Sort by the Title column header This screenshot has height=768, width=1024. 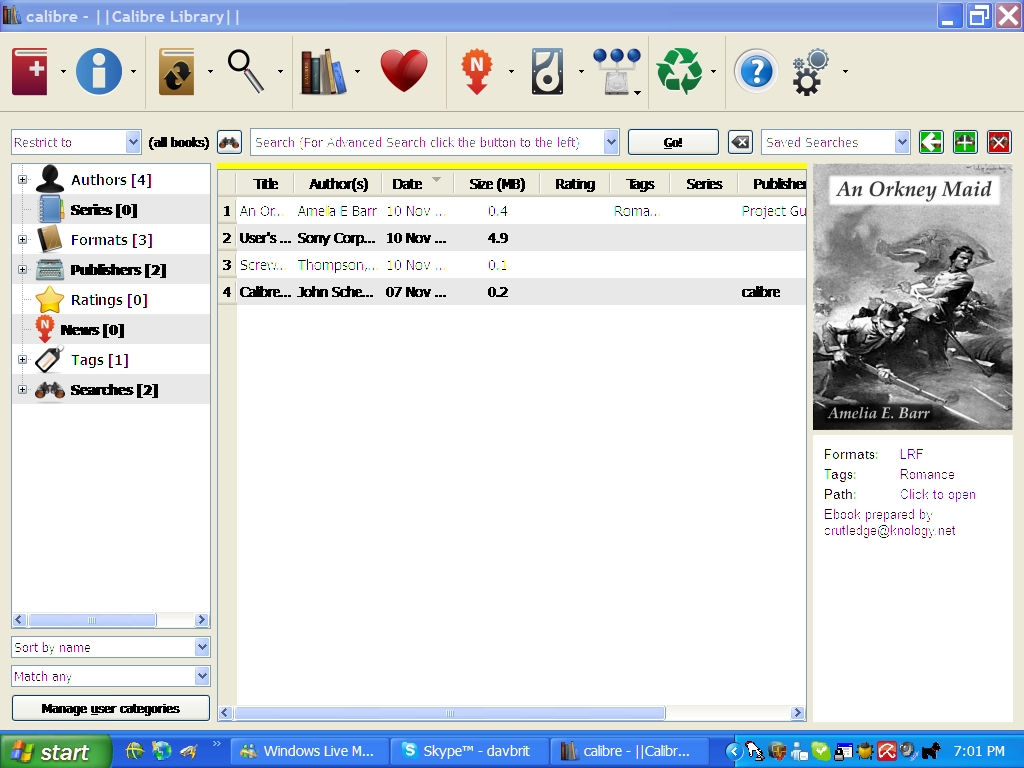[265, 184]
